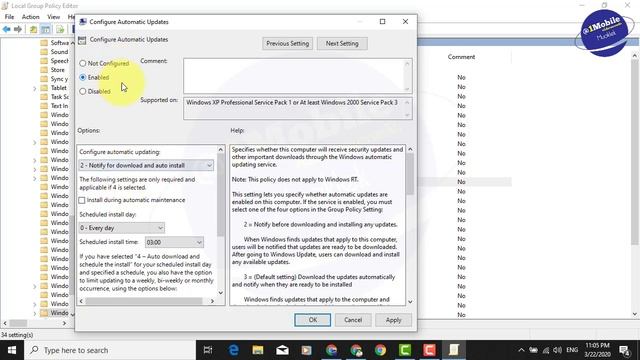640x360 pixels.
Task: Expand the Tablet folder in the tree
Action: tap(35, 88)
